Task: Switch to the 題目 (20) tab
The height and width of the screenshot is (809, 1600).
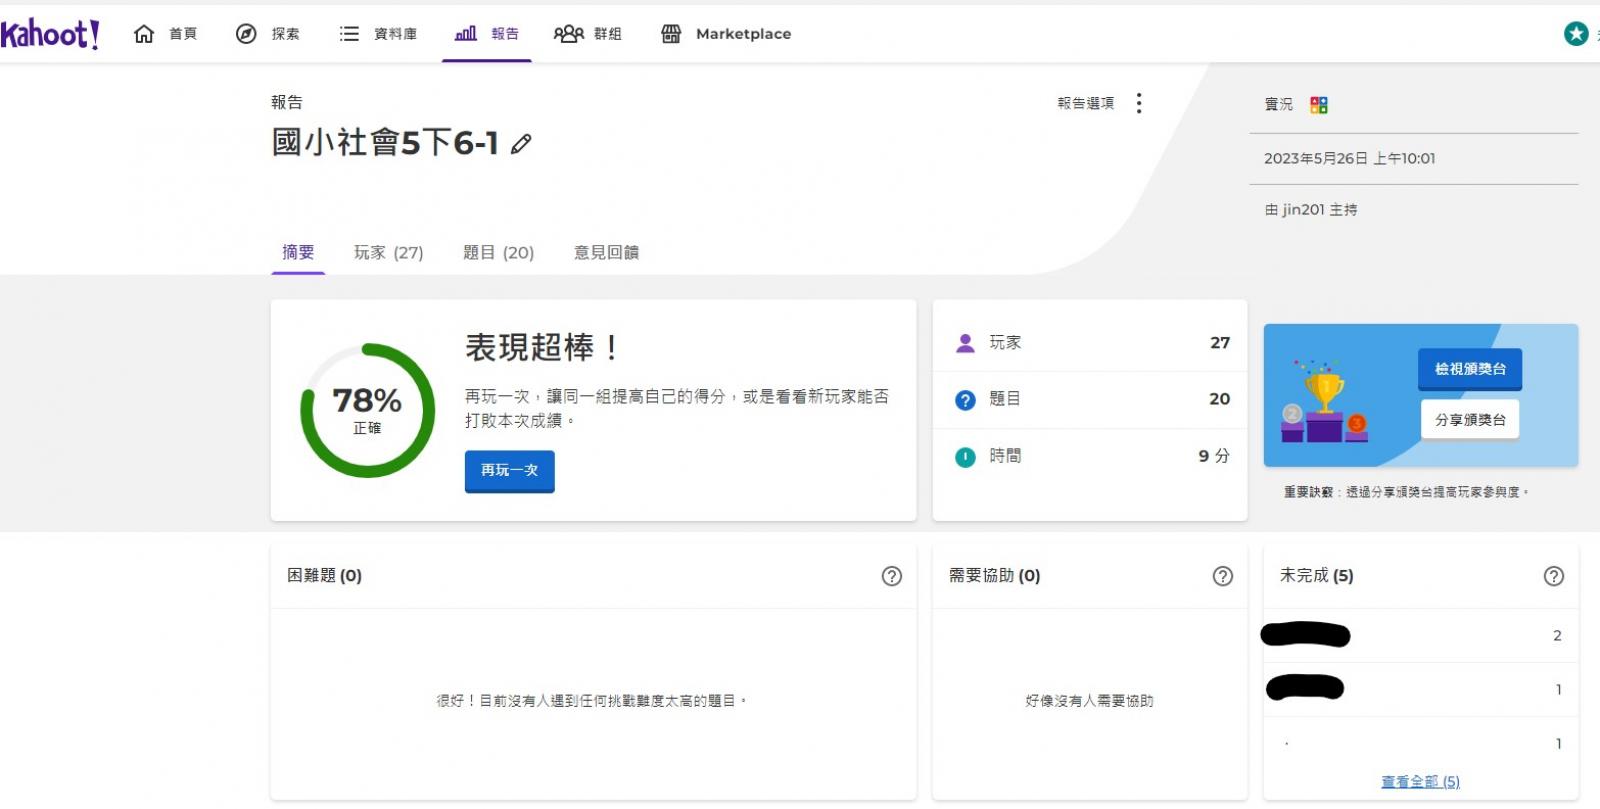Action: (x=498, y=253)
